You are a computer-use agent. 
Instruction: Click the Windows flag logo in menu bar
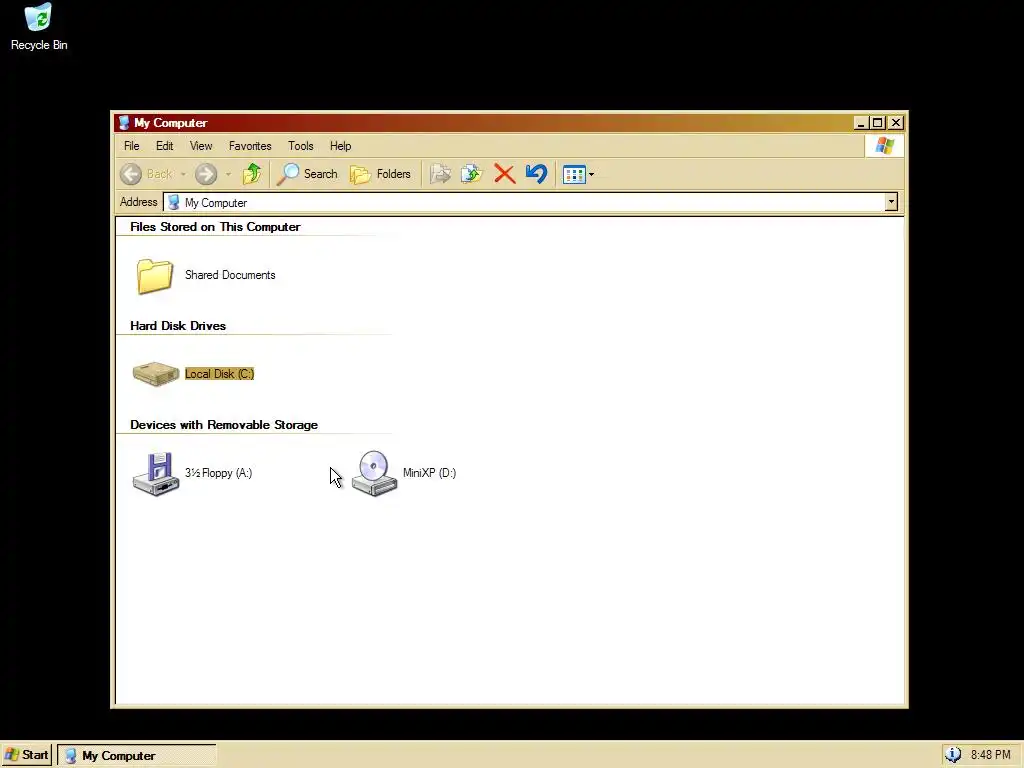tap(884, 146)
